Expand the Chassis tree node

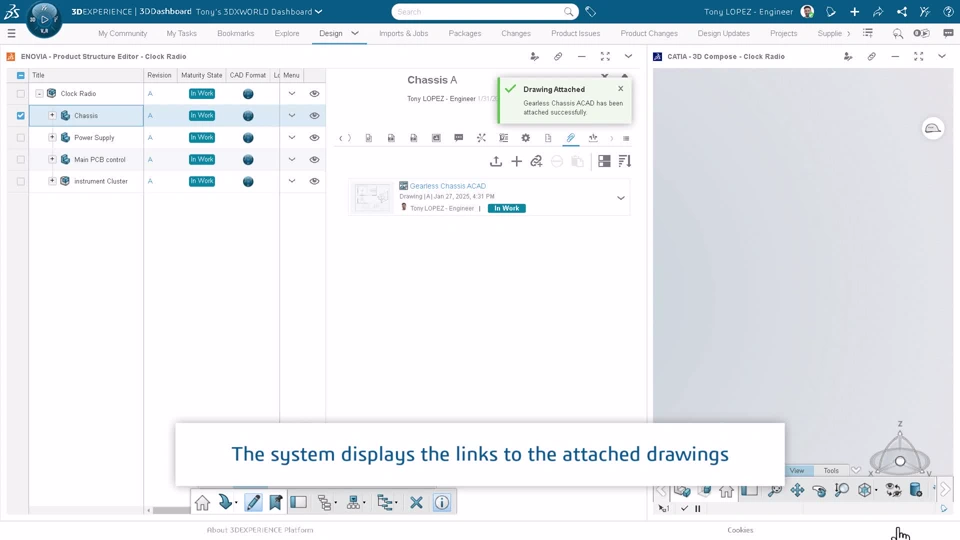pos(52,115)
